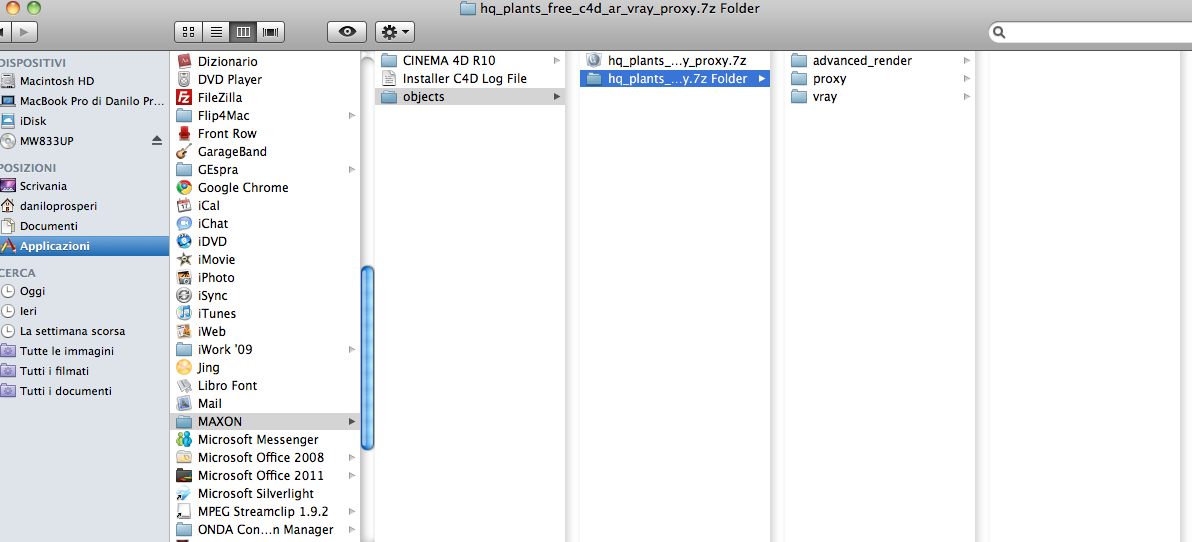Switch to icon view mode
1192x542 pixels.
tap(189, 32)
